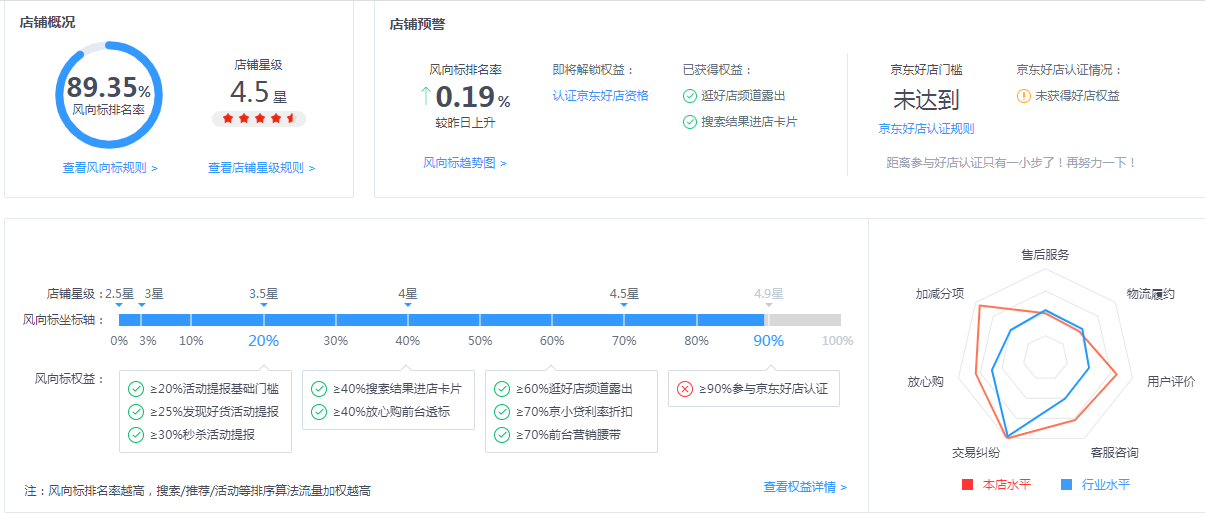Click the green check next to 逛好店频道露出 in 已获得权益
1206x513 pixels.
pos(690,96)
